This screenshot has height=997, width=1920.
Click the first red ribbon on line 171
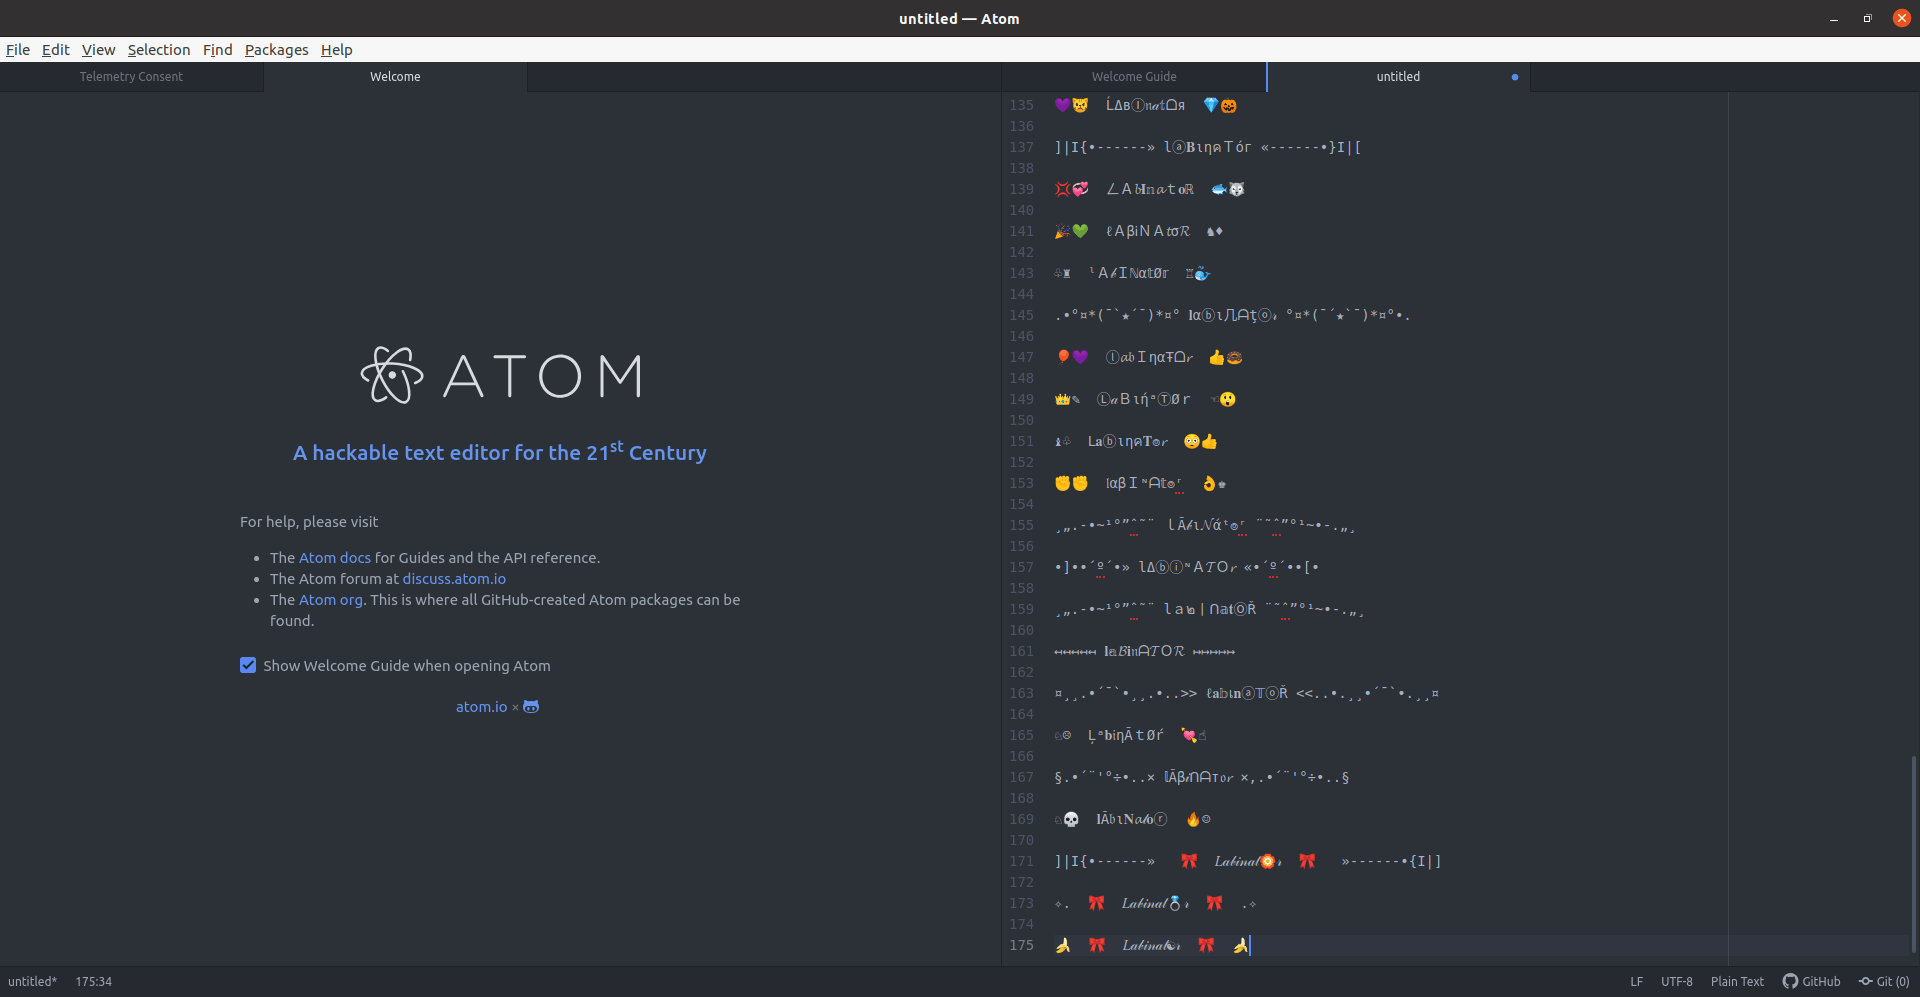pos(1189,861)
